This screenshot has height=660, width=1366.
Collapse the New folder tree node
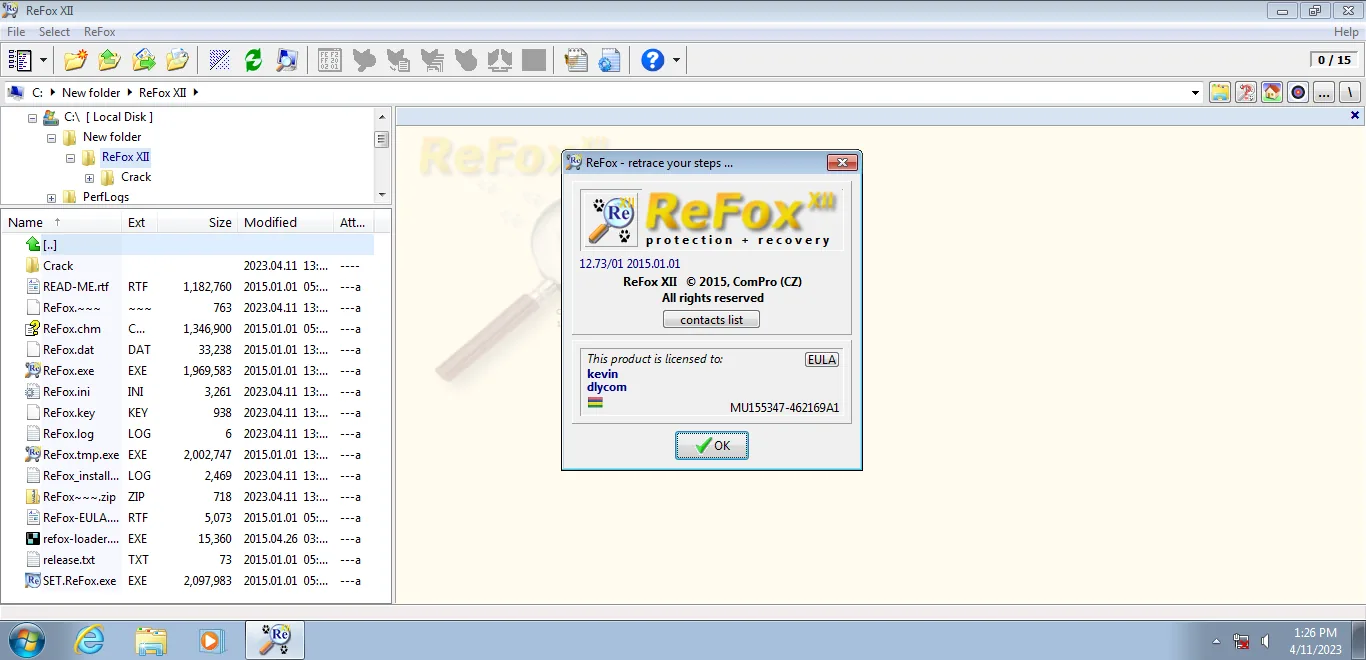[x=52, y=137]
